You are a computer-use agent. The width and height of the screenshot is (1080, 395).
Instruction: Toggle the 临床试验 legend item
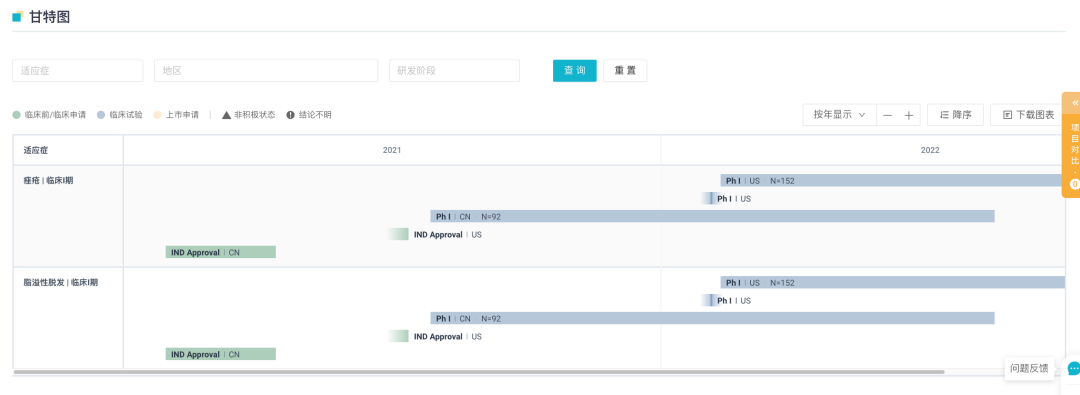(x=120, y=115)
